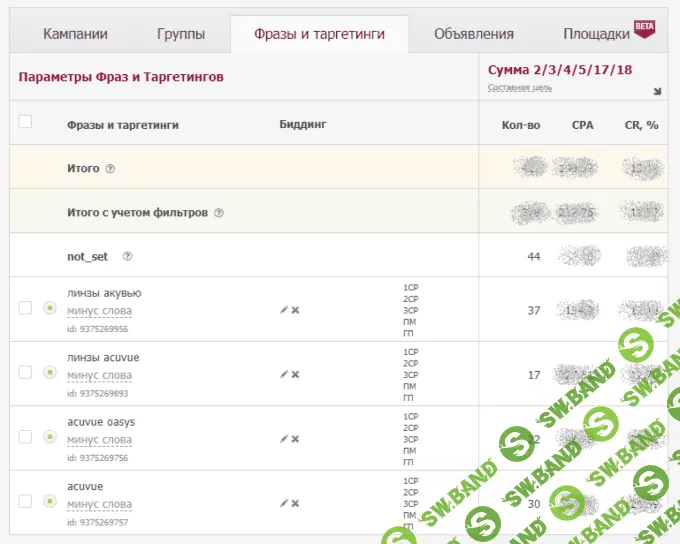Image resolution: width=680 pixels, height=544 pixels.
Task: Edit bidding with pencil icon for acuvue oasys
Action: 284,438
